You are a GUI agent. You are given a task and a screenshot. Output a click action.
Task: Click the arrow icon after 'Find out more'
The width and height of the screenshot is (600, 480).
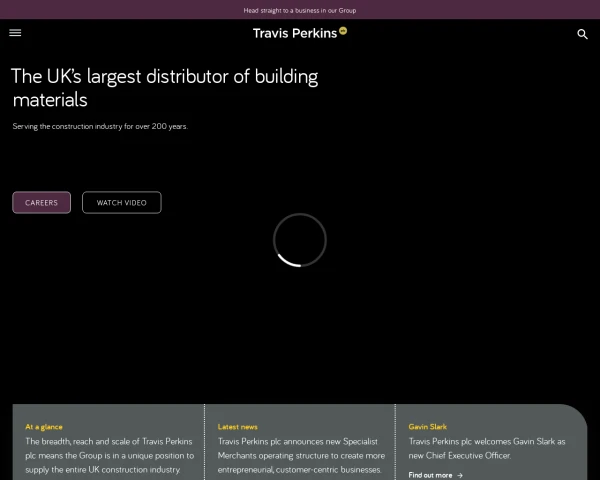[x=460, y=475]
